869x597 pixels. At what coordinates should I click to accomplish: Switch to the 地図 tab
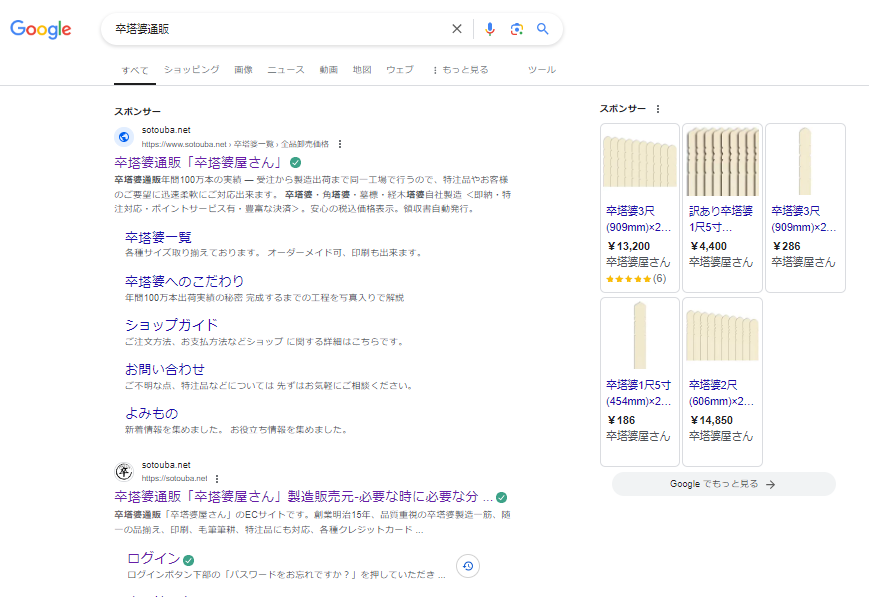pos(362,70)
